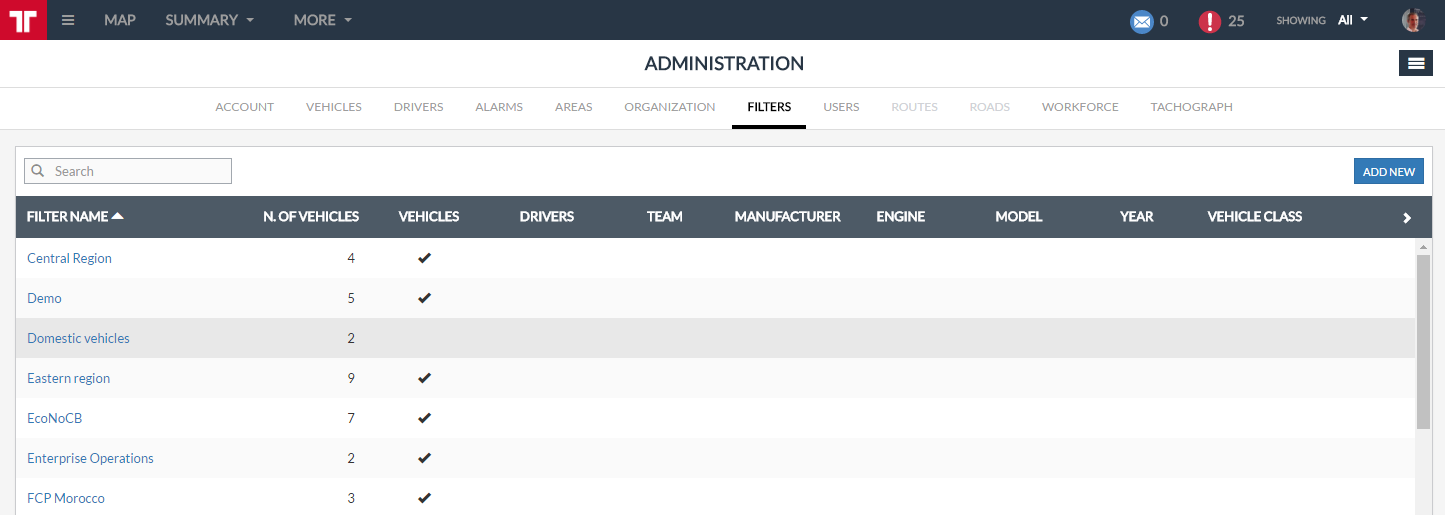The width and height of the screenshot is (1445, 515).
Task: Open the Showing All dropdown
Action: tap(1352, 20)
